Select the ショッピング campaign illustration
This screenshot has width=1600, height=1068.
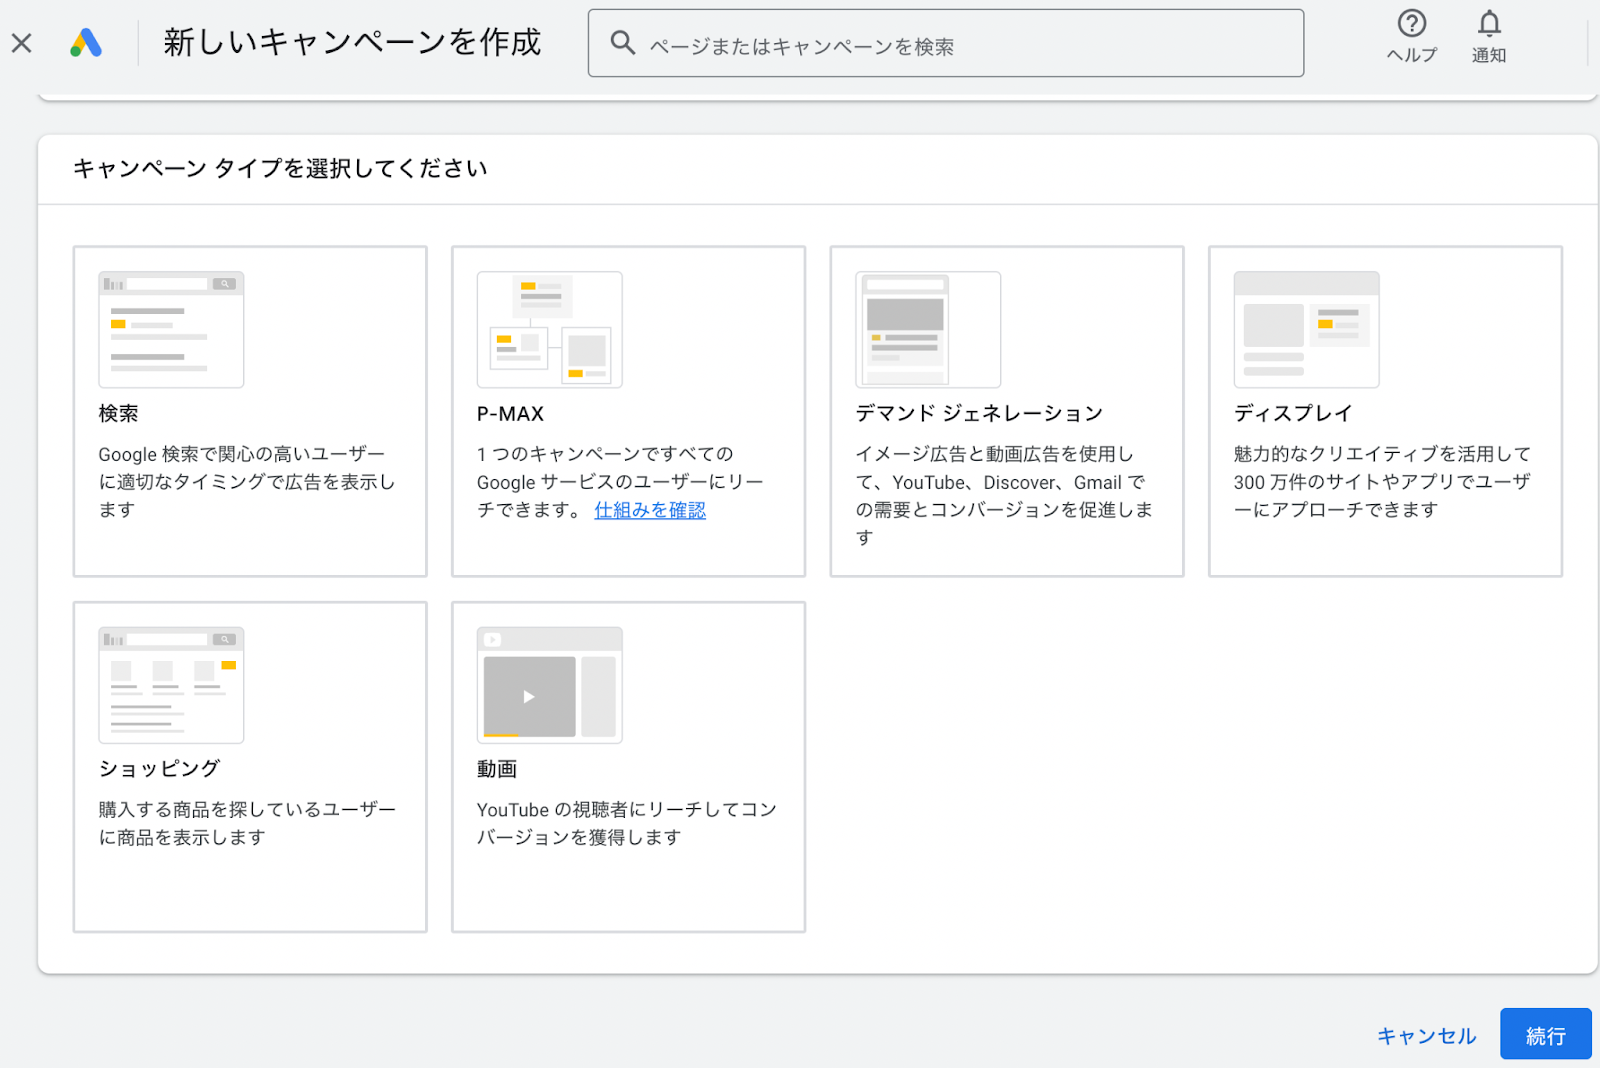click(x=171, y=685)
